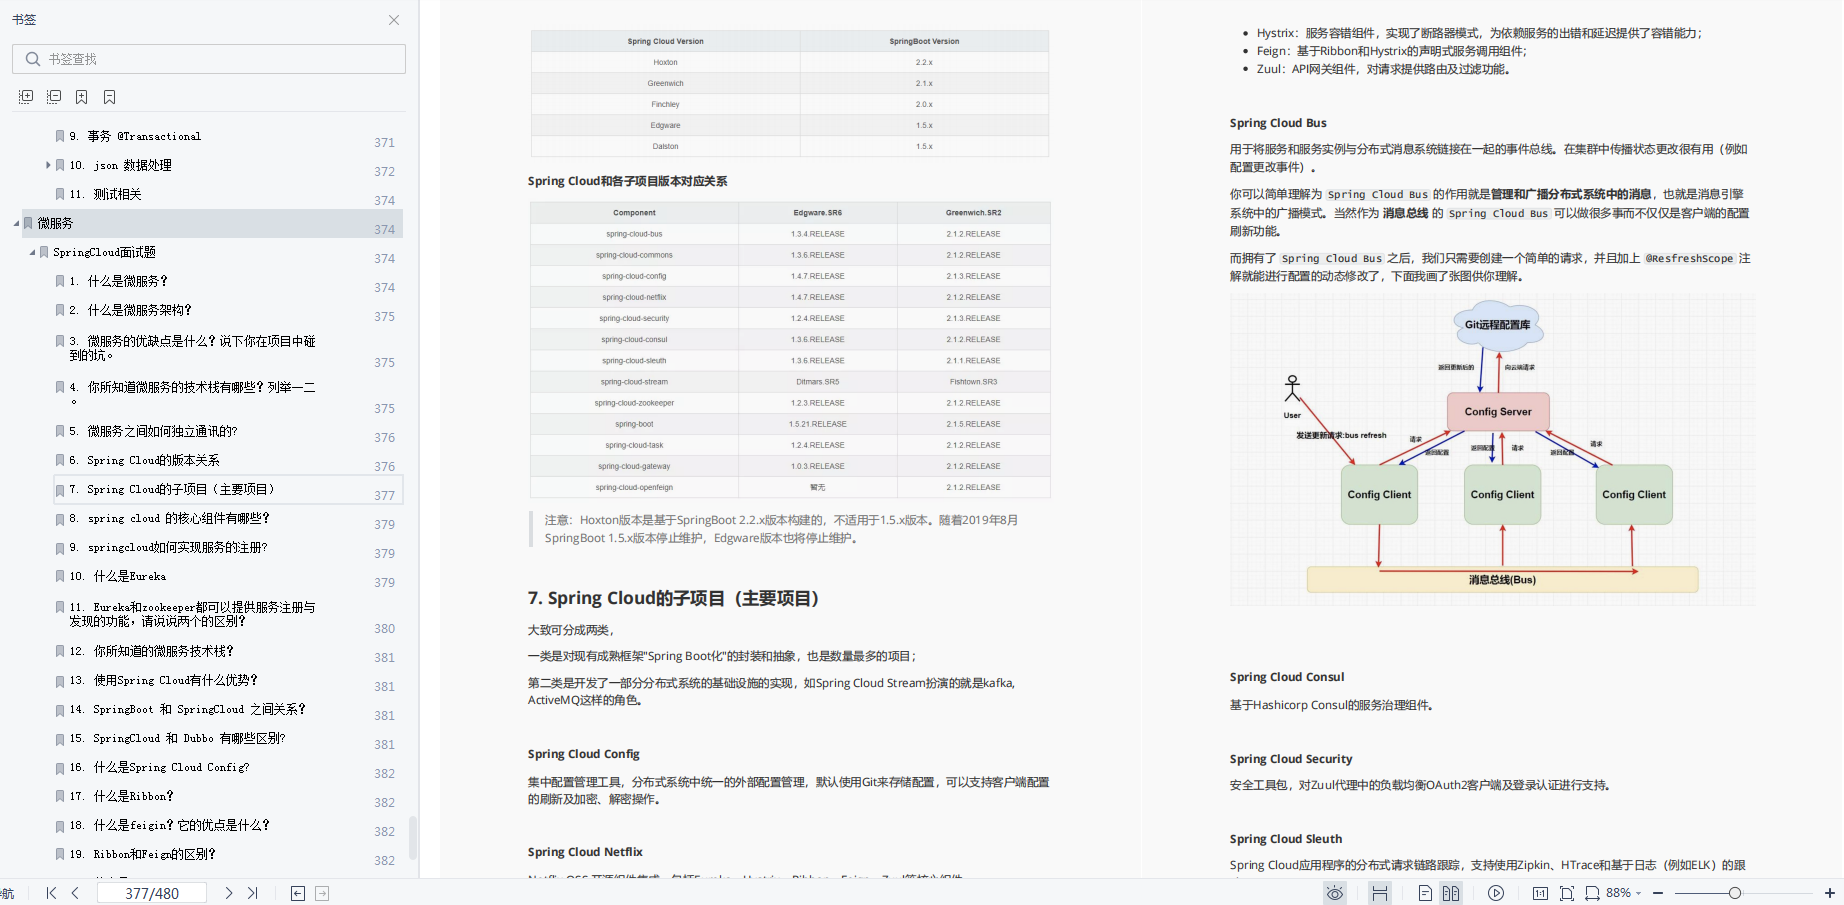Click the zoom slider handle
Screen dimensions: 1844x905
tap(1735, 893)
